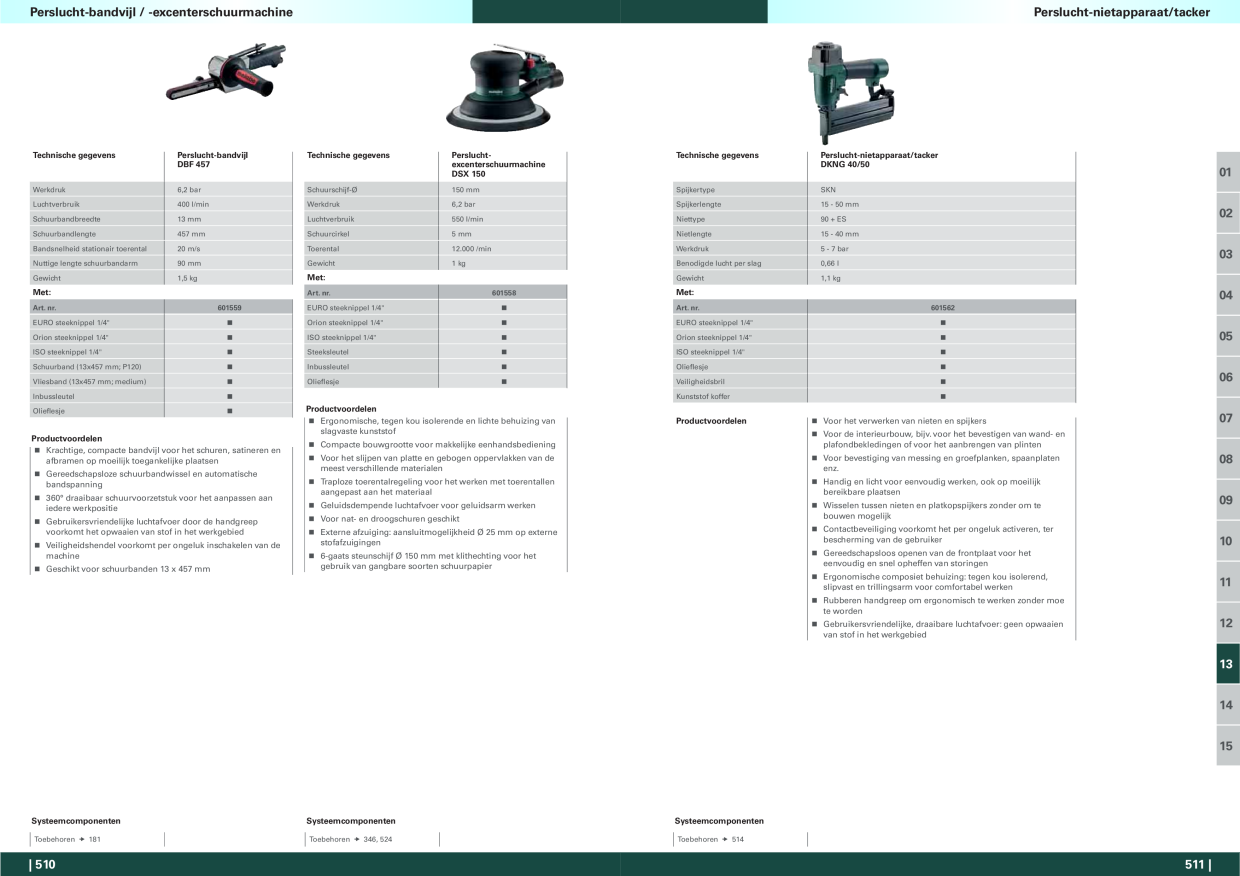Viewport: 1240px width, 876px height.
Task: Go to chapter tab 07
Action: click(1227, 418)
